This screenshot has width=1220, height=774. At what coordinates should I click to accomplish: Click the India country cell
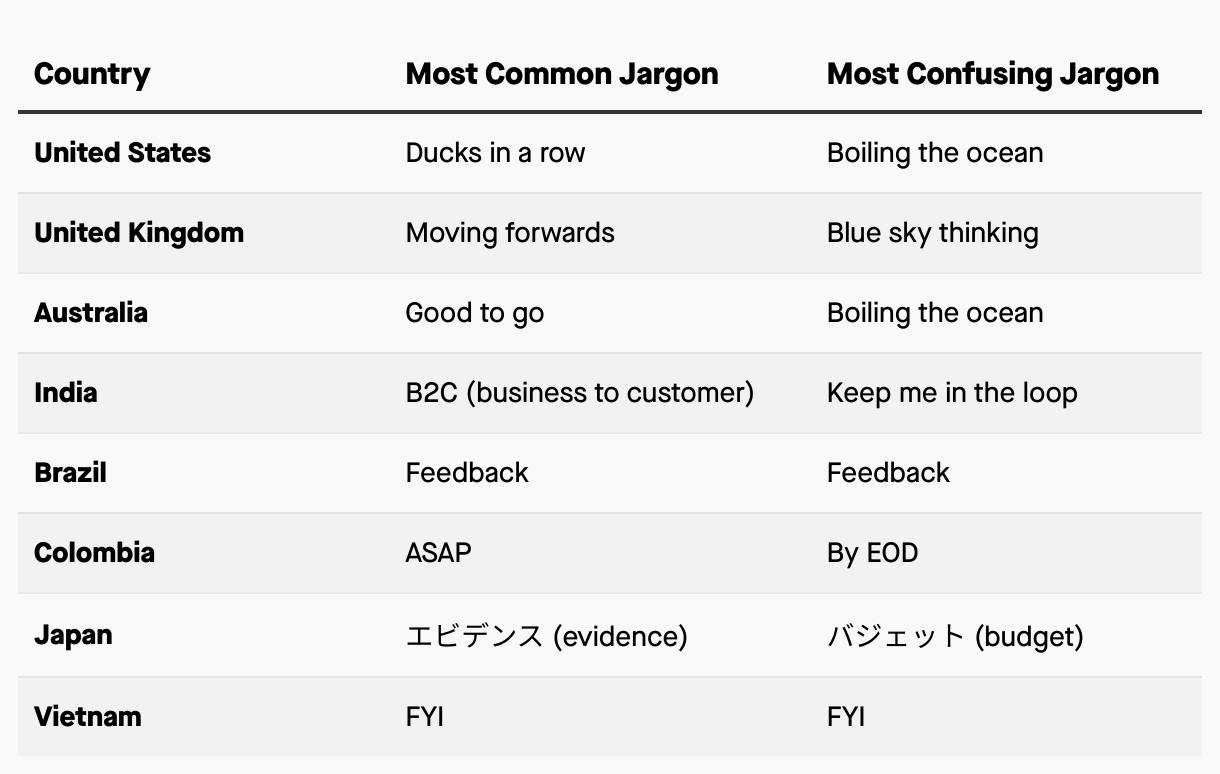tap(65, 393)
